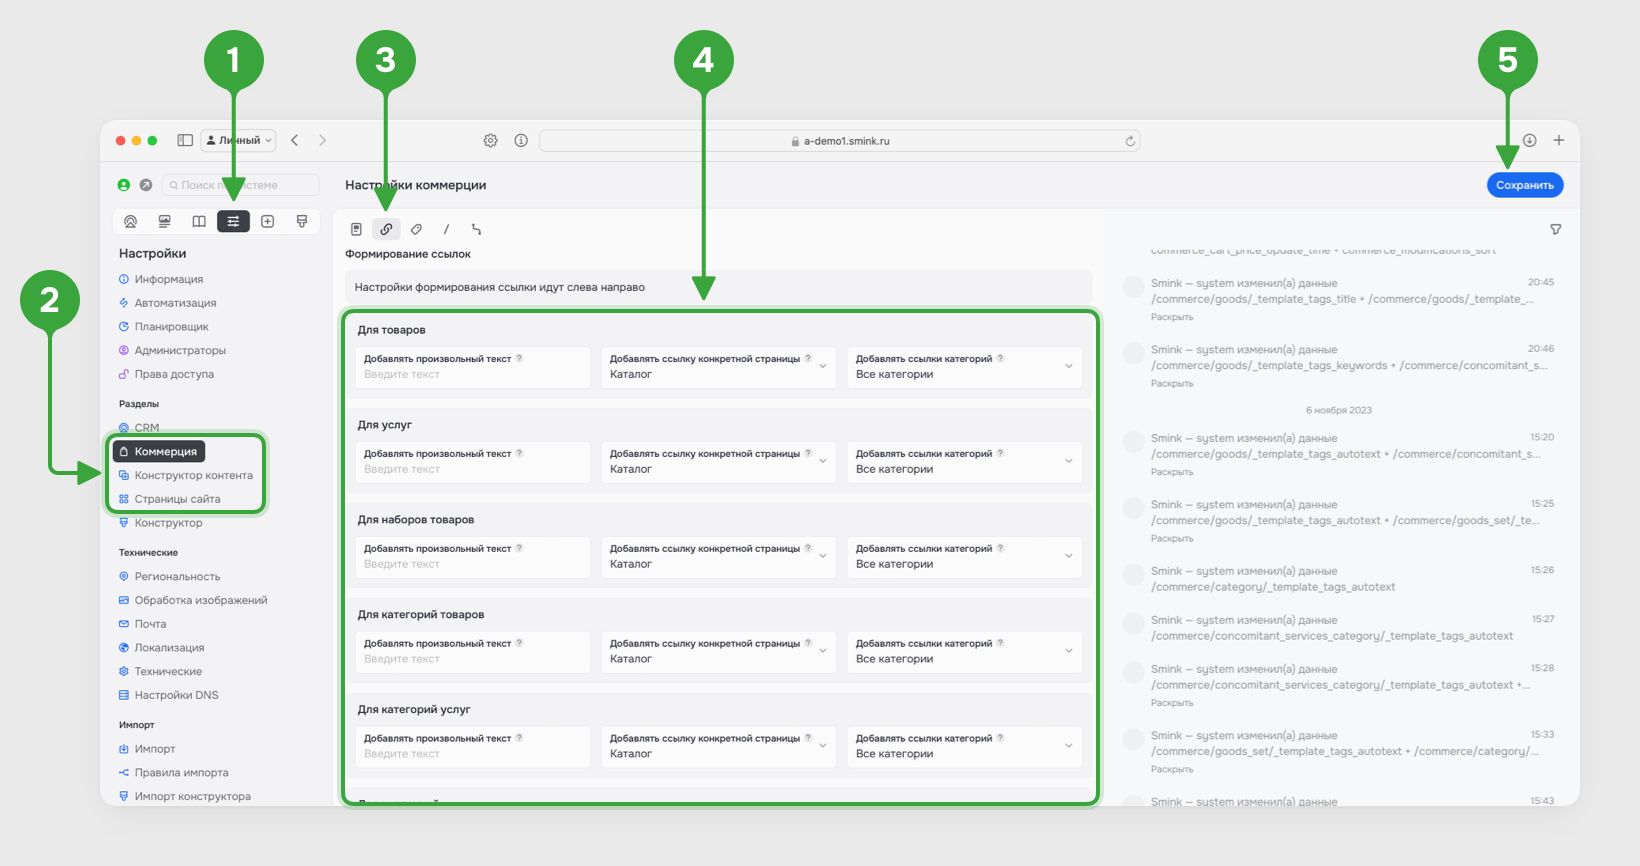The height and width of the screenshot is (866, 1640).
Task: Open the link formation tab icon
Action: point(386,229)
